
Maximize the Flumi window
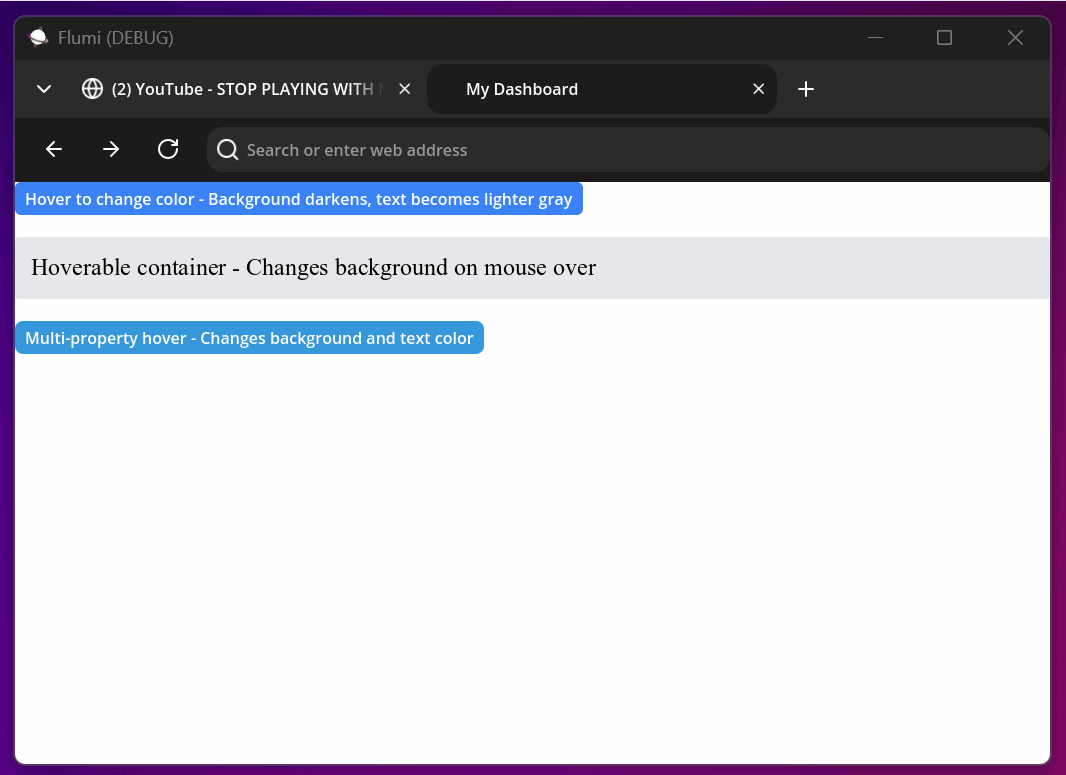[944, 38]
